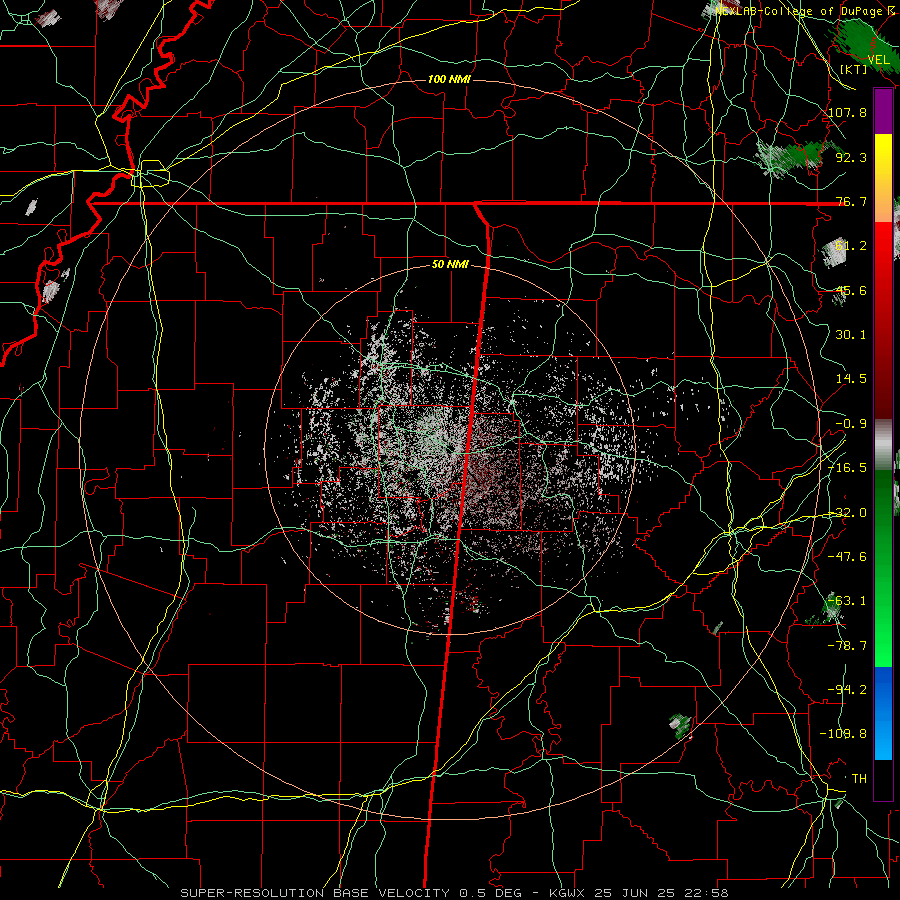The width and height of the screenshot is (900, 900).
Task: Click the -63.1 scale value
Action: [848, 601]
